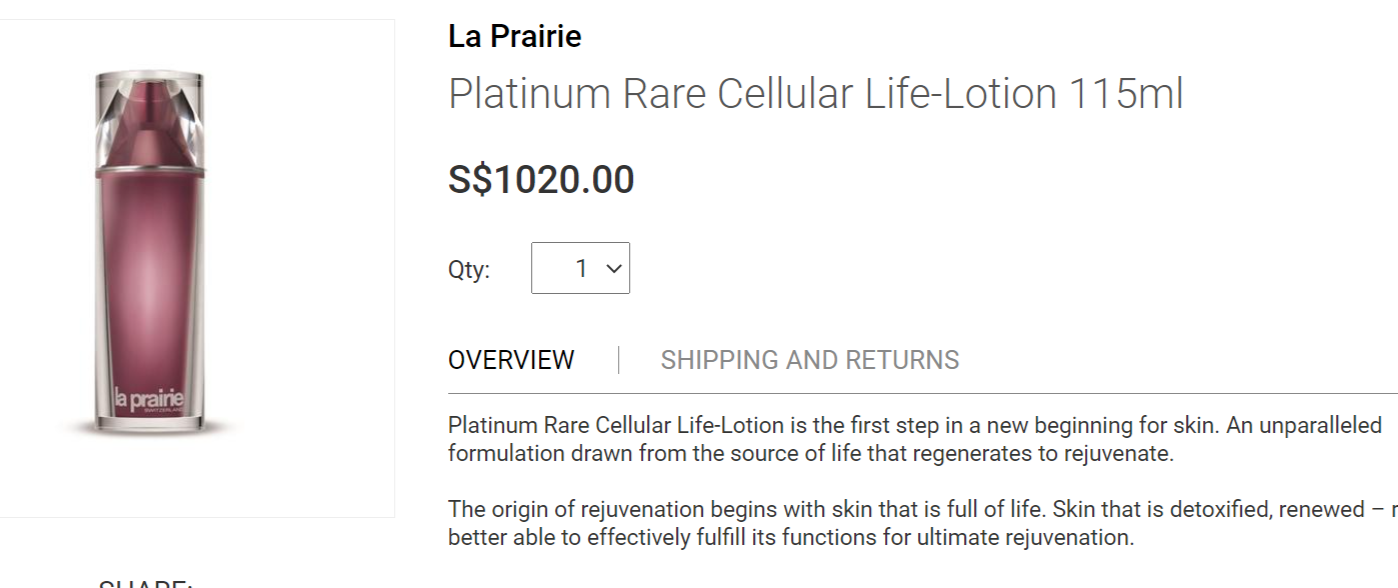Click "115ml" in the product title
This screenshot has width=1398, height=588.
click(1126, 94)
